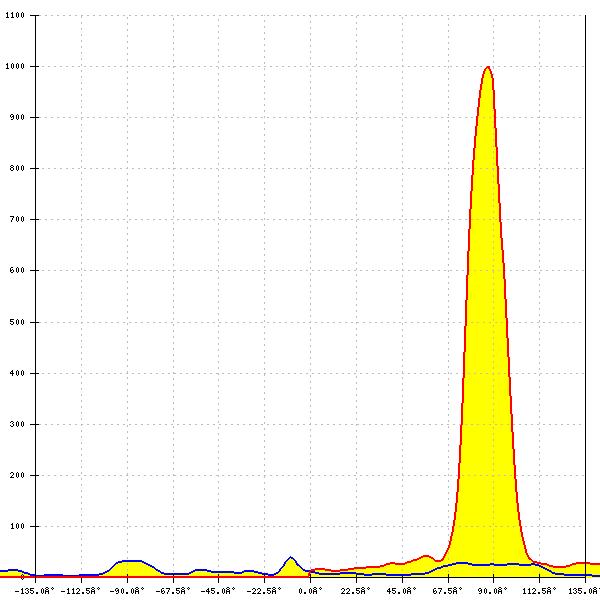Click the 112.5° x-axis label

tap(539, 591)
